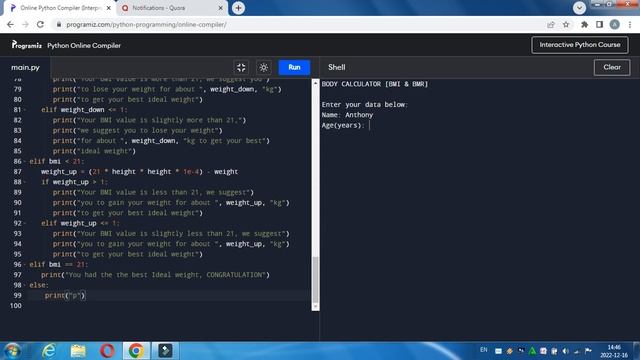Click print("p") on line 99
The height and width of the screenshot is (360, 640).
65,296
